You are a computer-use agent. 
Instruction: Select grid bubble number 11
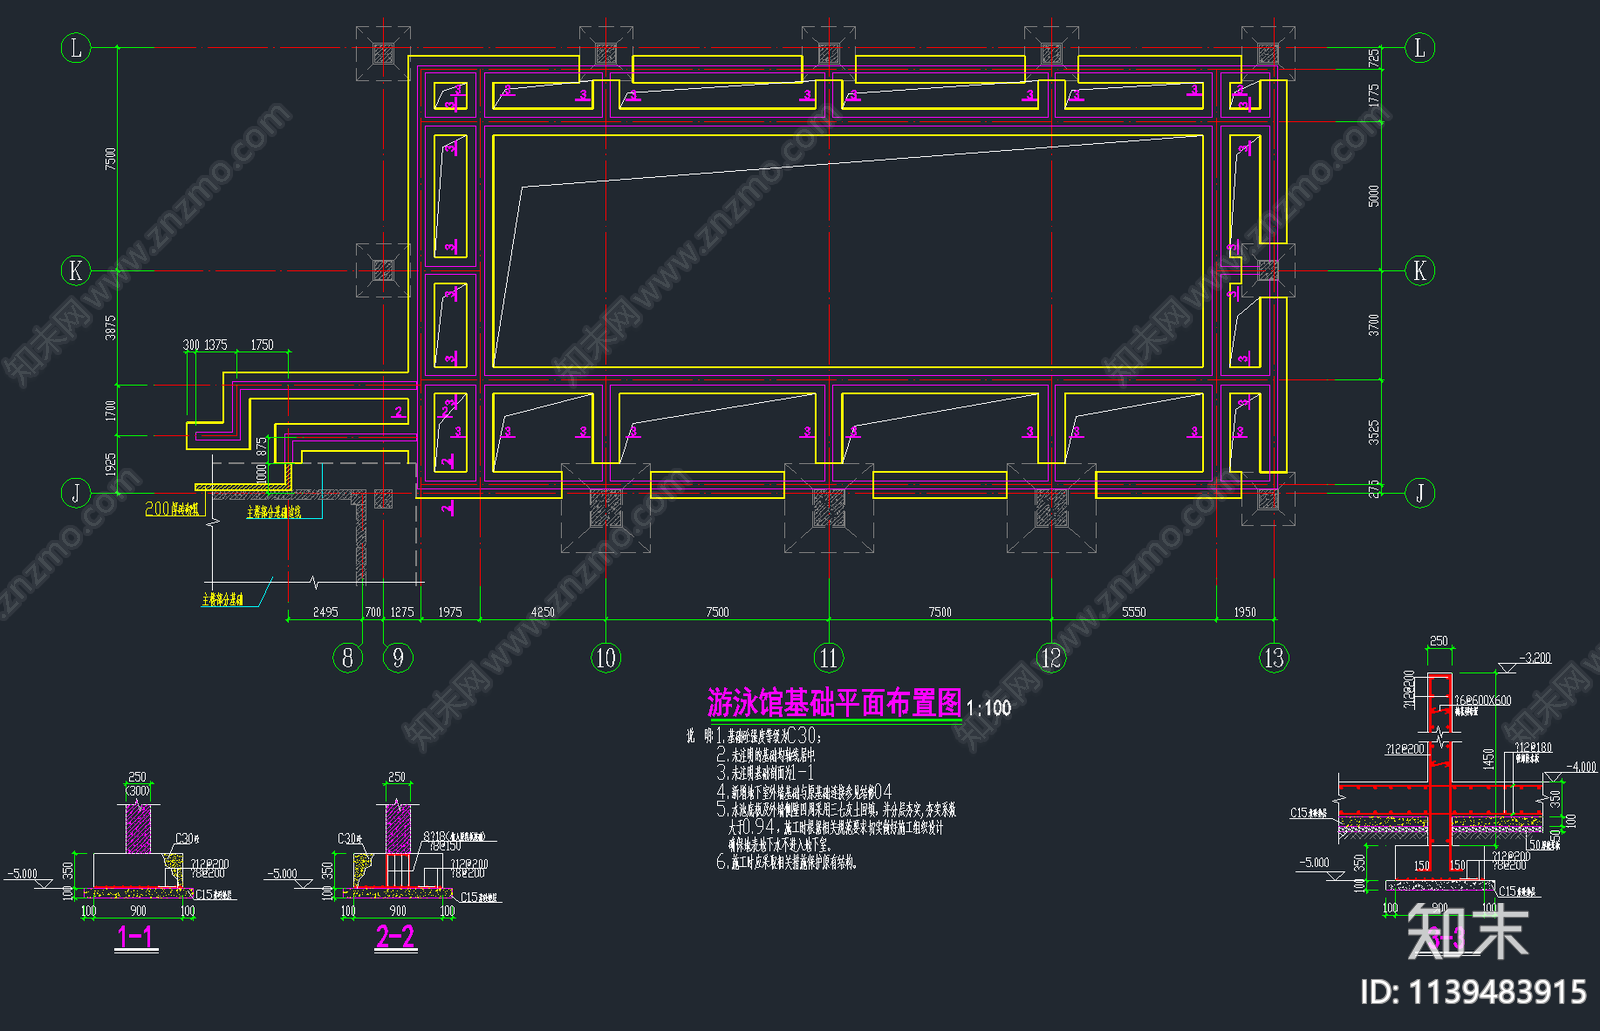829,657
